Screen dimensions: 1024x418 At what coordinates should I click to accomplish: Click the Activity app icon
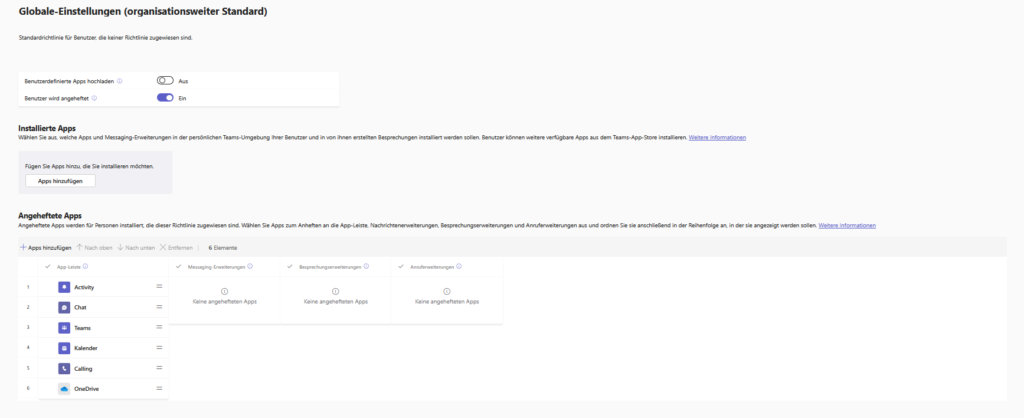pyautogui.click(x=64, y=287)
